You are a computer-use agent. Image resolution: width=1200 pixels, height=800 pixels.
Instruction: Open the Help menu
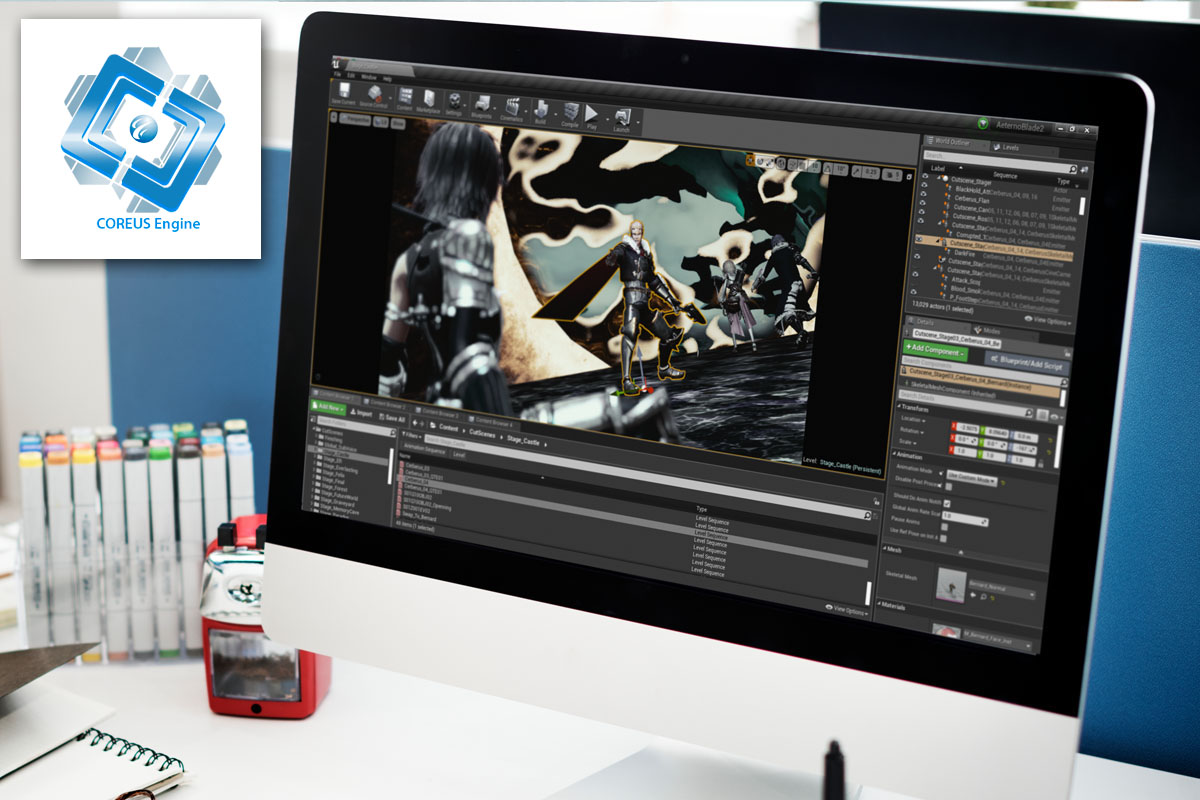click(x=386, y=77)
